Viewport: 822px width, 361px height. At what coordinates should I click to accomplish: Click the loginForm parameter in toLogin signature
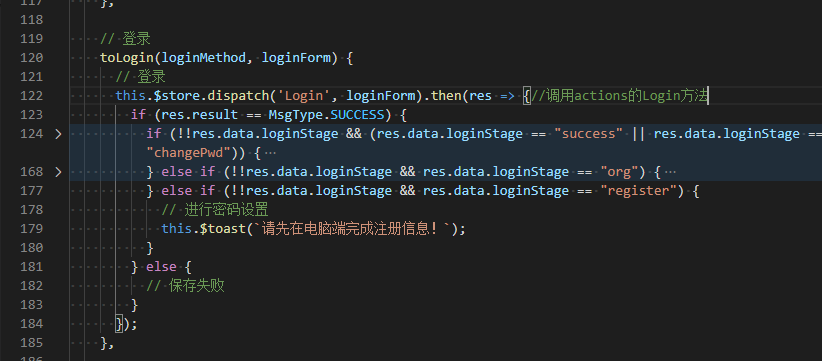pos(296,58)
